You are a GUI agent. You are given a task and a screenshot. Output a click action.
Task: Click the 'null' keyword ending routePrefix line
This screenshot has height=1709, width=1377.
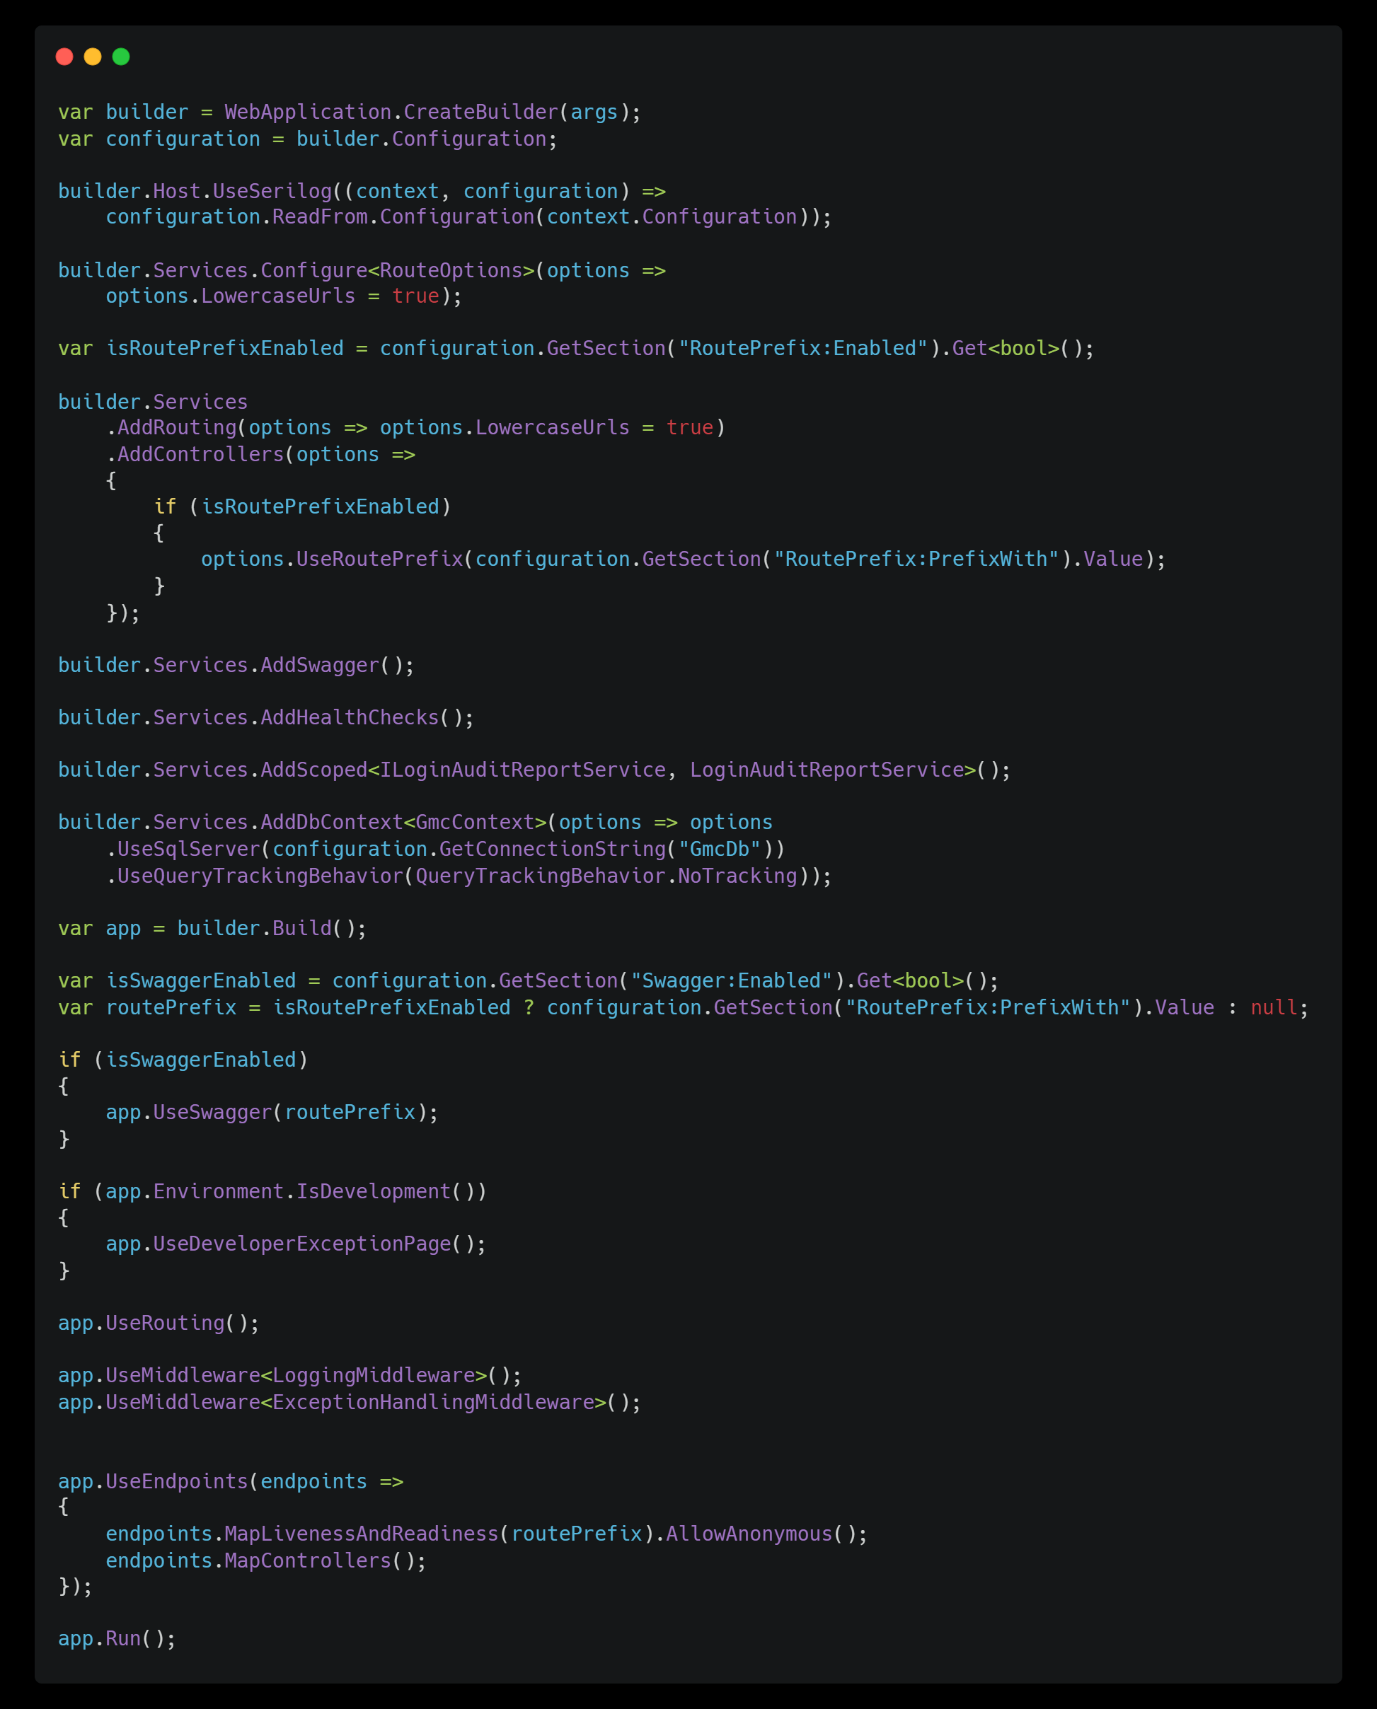[x=1274, y=1007]
